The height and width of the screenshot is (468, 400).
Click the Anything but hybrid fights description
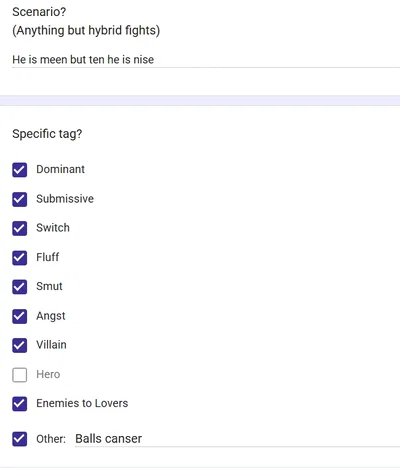pyautogui.click(x=86, y=30)
